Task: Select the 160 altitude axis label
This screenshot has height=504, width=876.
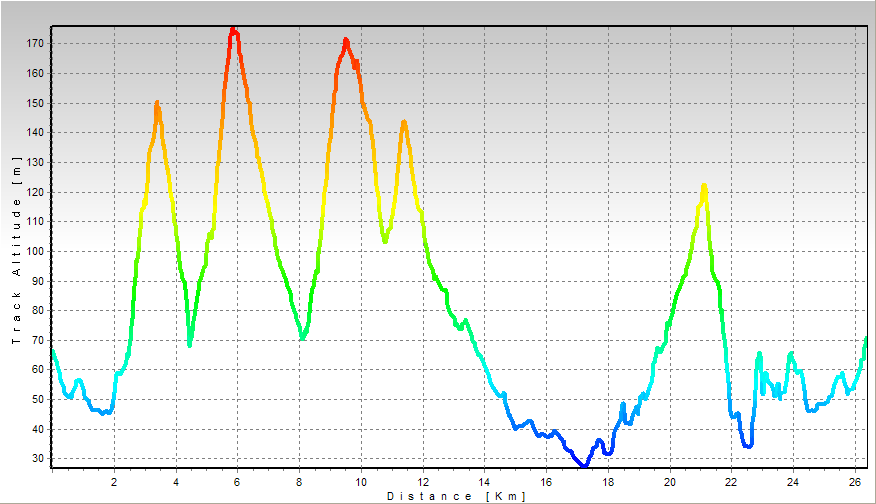Action: pos(35,73)
